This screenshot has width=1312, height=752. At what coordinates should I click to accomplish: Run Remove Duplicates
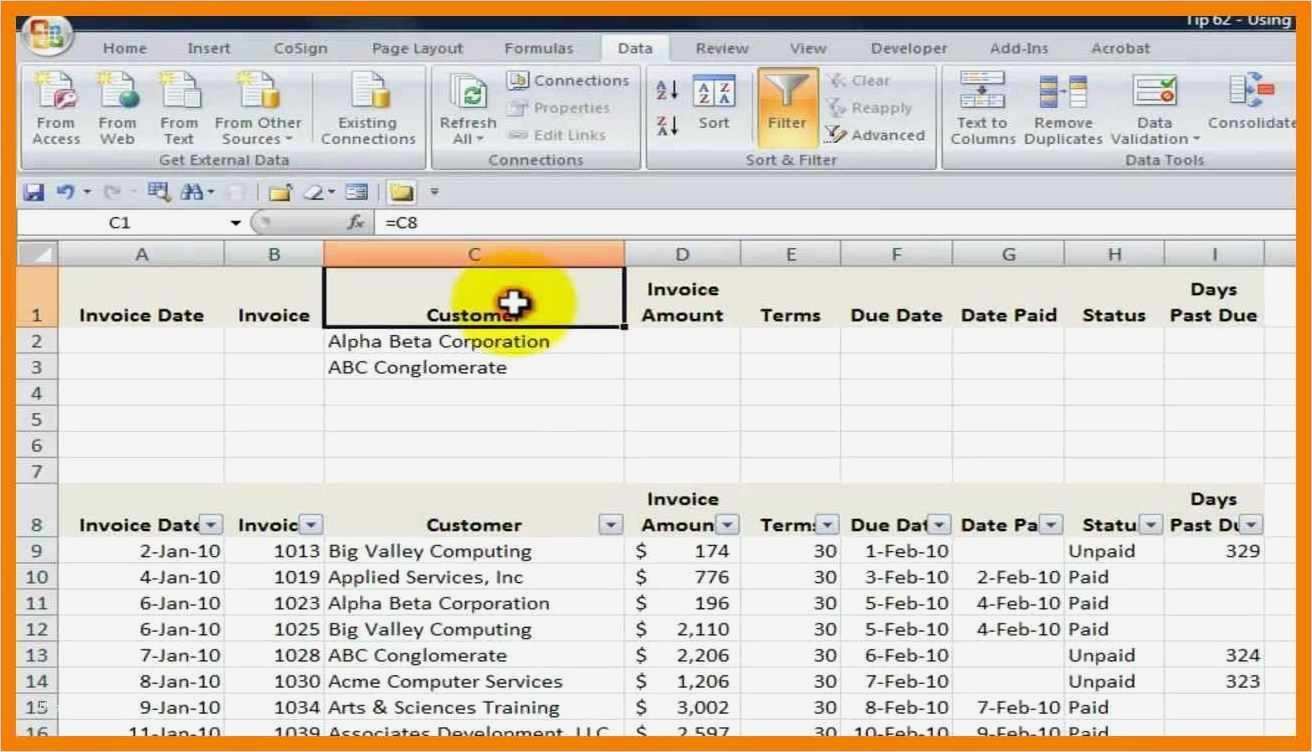(x=1064, y=109)
